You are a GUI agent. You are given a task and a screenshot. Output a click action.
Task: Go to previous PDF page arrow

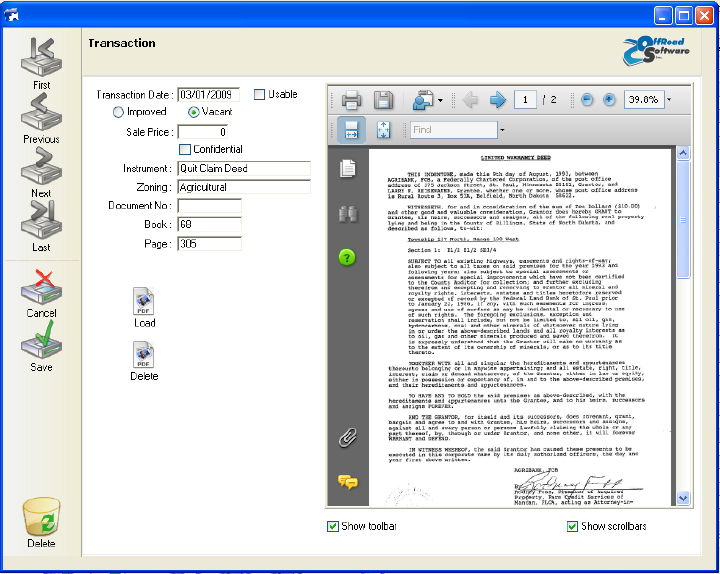tap(470, 100)
